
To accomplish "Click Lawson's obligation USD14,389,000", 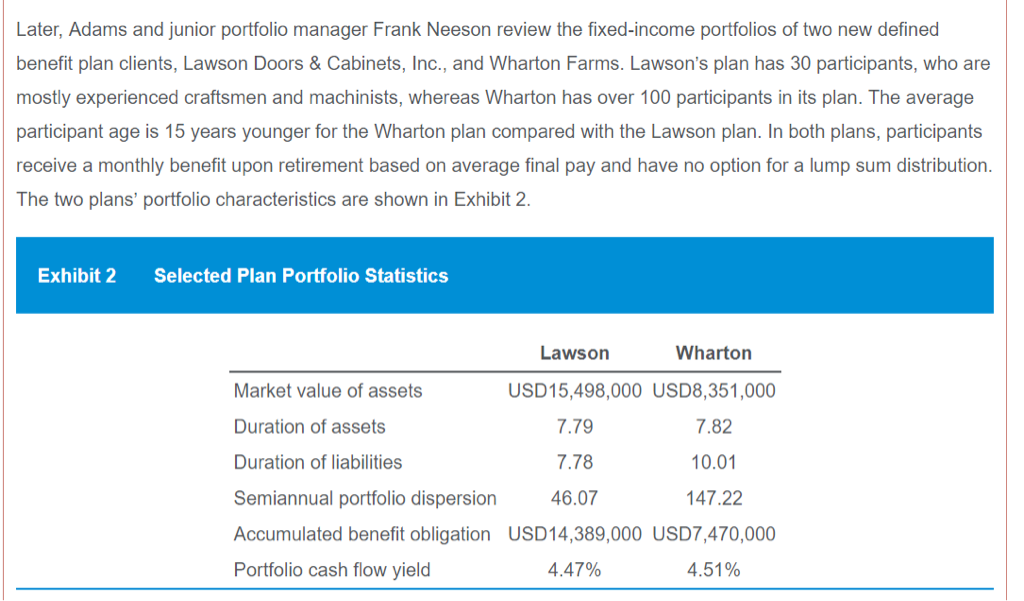I will (574, 534).
